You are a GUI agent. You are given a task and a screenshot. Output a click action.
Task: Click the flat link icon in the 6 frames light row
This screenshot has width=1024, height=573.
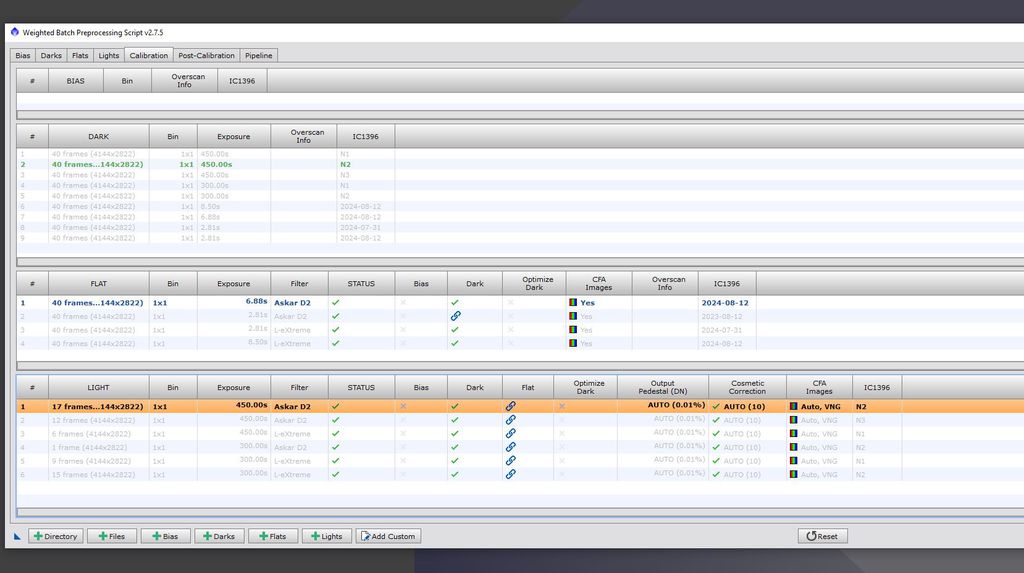pos(511,434)
